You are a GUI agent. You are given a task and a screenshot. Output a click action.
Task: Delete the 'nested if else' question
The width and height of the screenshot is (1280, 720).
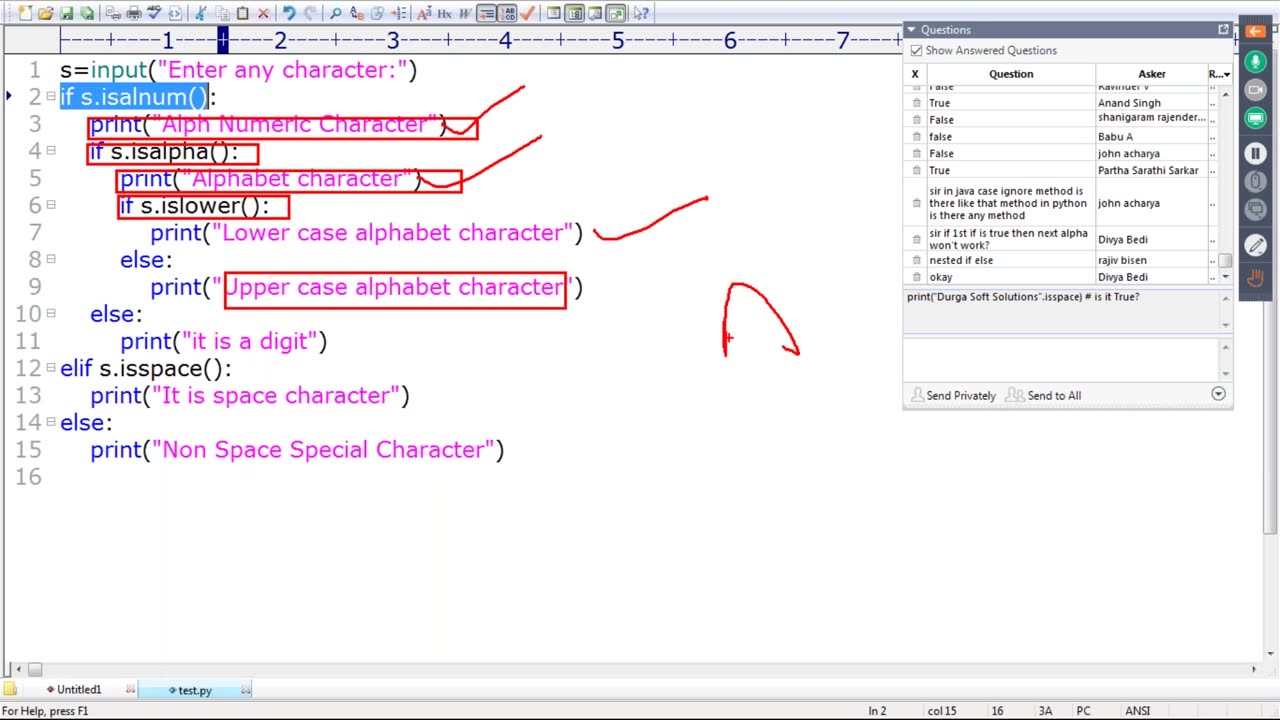[916, 260]
